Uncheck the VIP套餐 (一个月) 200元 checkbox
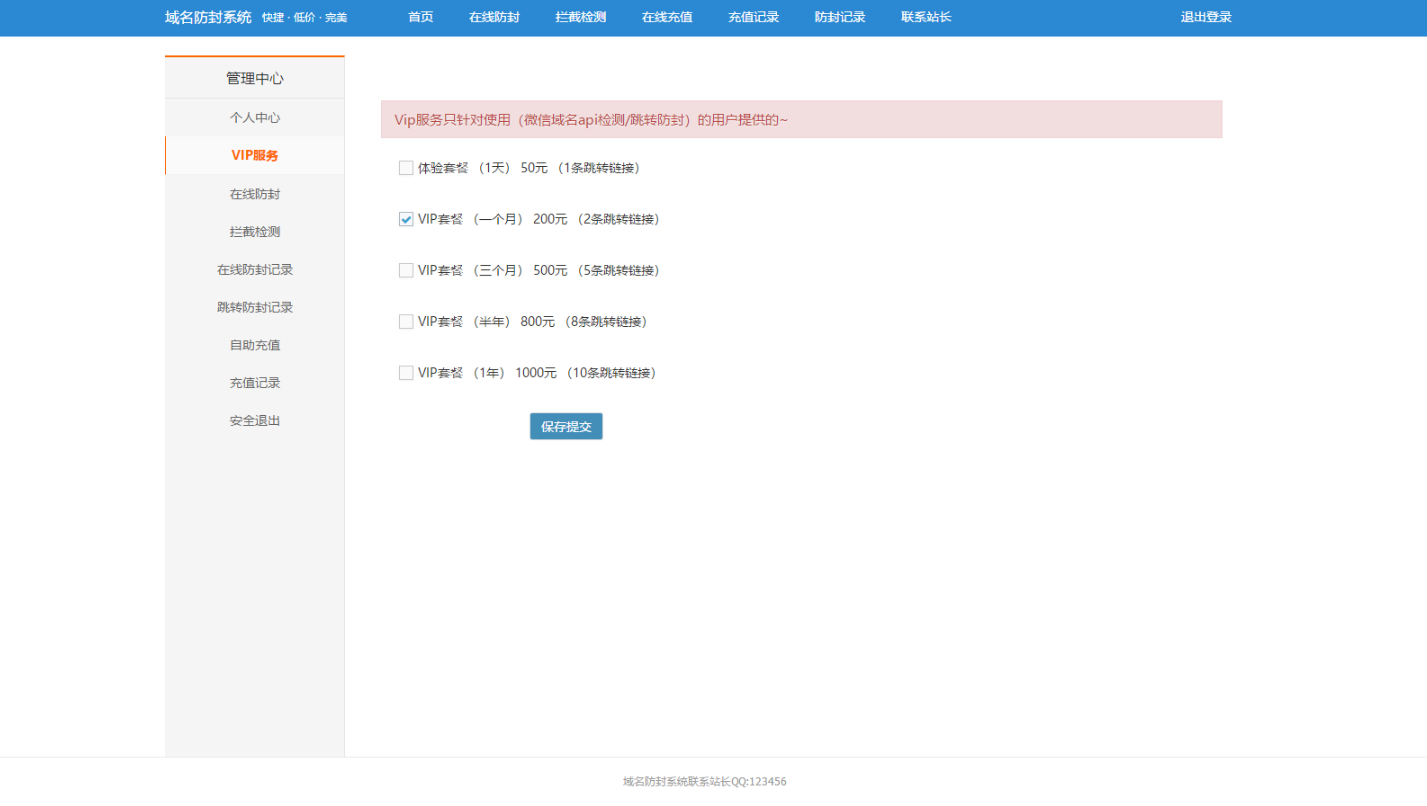 (x=406, y=219)
